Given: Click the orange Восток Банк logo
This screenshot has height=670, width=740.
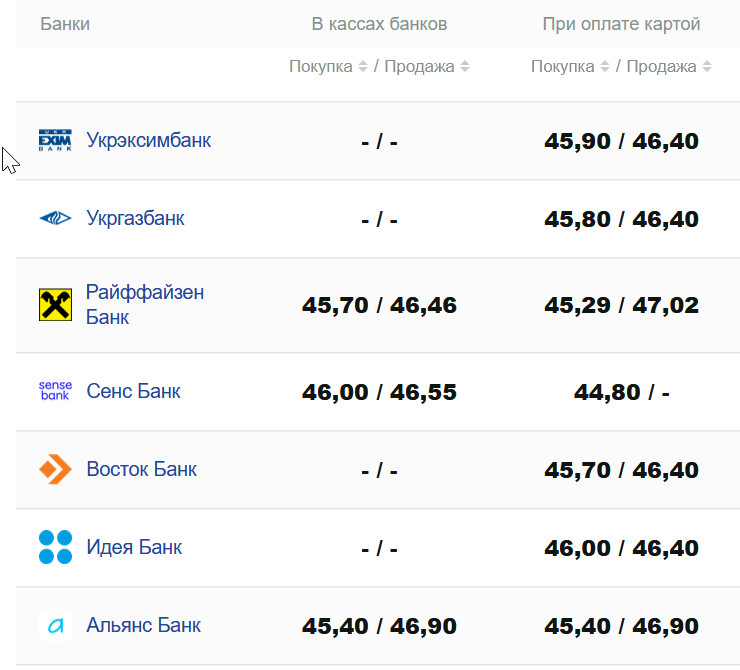Looking at the screenshot, I should tap(55, 469).
